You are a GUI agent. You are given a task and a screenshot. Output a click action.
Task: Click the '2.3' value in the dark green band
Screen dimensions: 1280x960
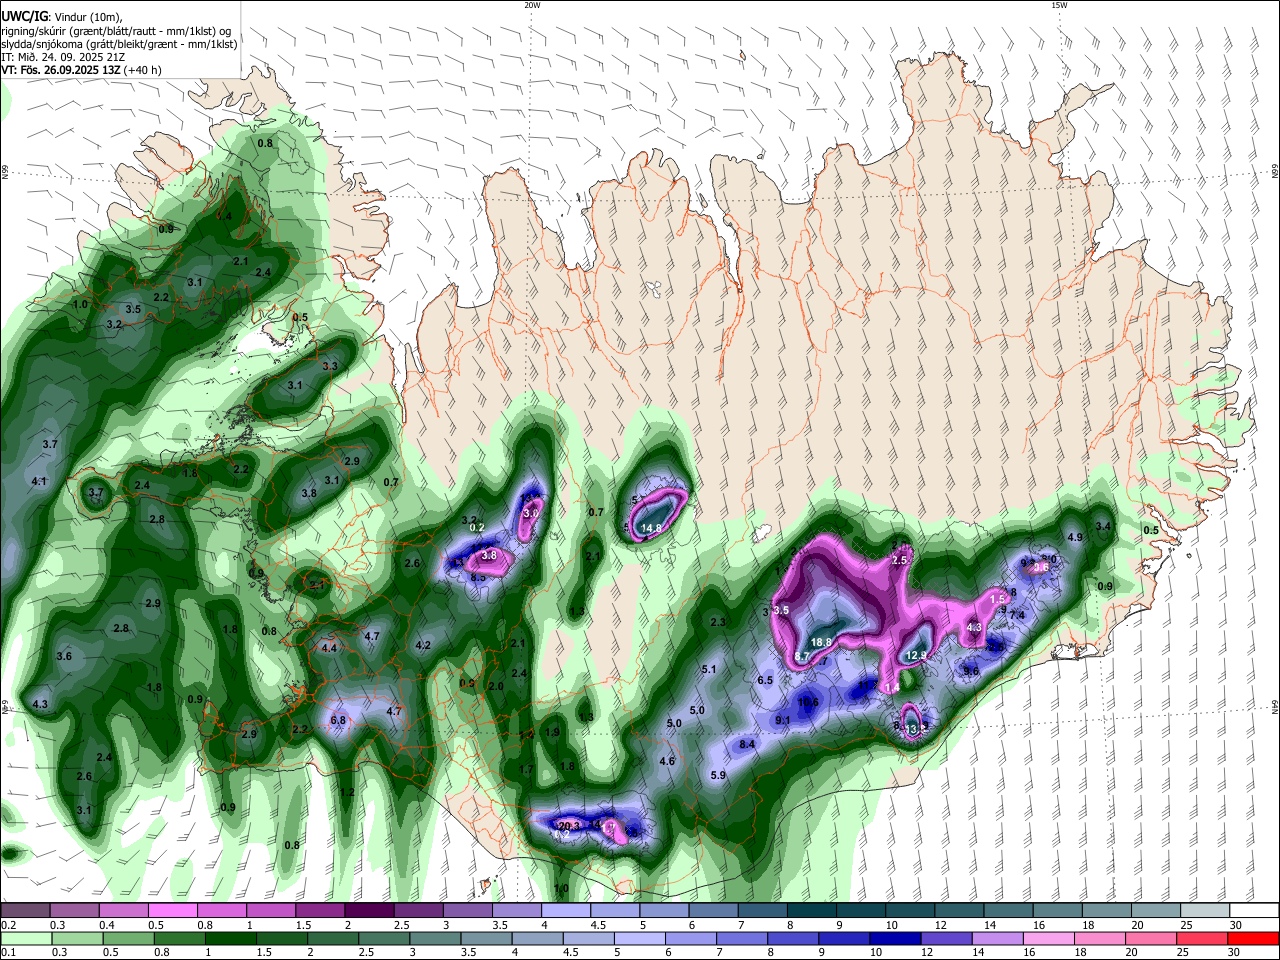(718, 622)
